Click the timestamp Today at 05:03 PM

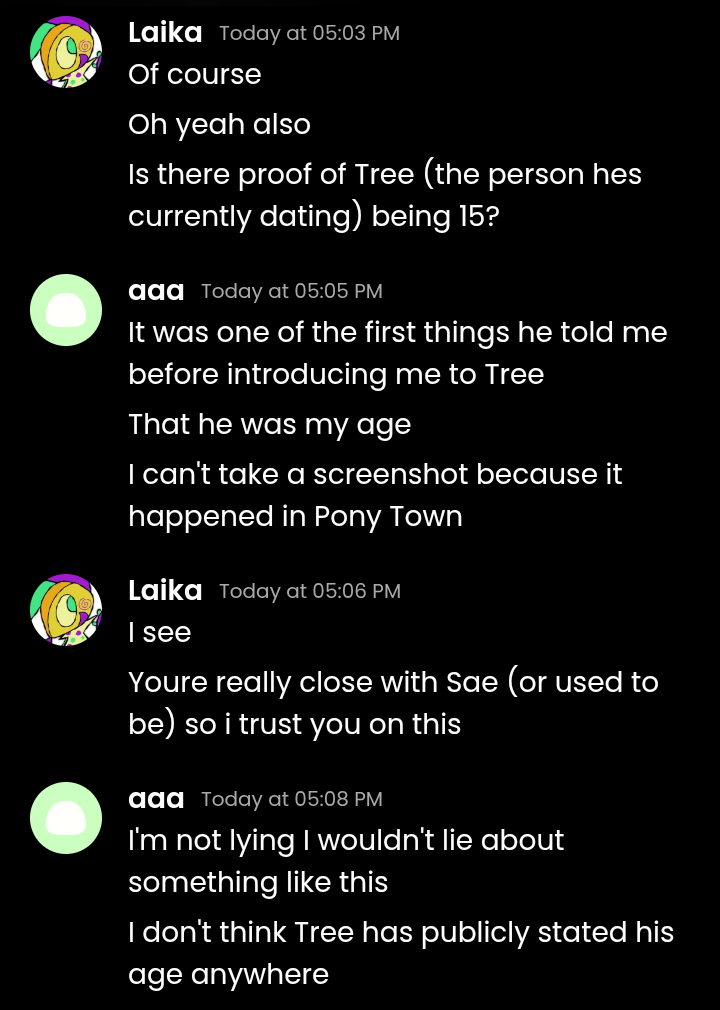(309, 33)
